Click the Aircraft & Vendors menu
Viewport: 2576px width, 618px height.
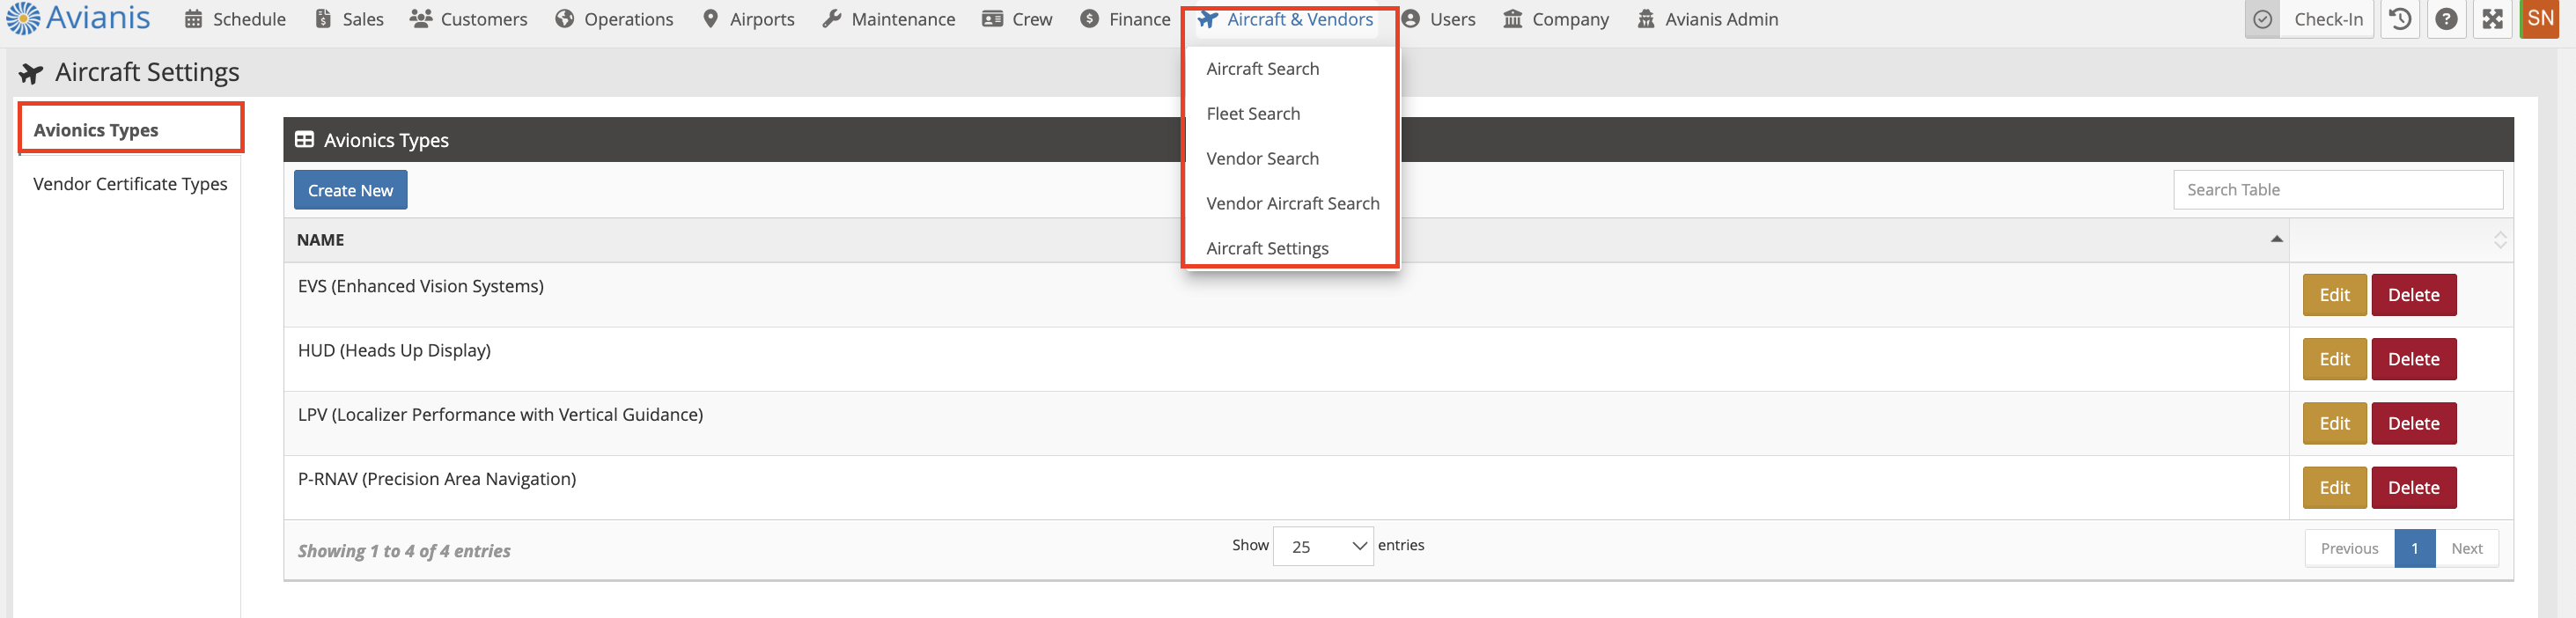coord(1285,19)
